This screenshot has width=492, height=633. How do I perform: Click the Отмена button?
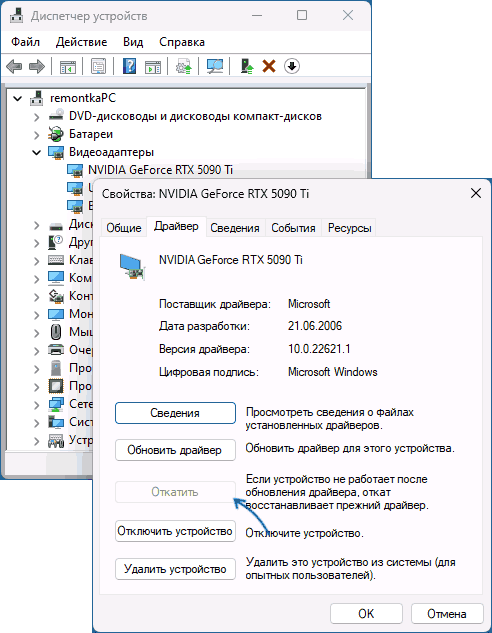coord(447,614)
